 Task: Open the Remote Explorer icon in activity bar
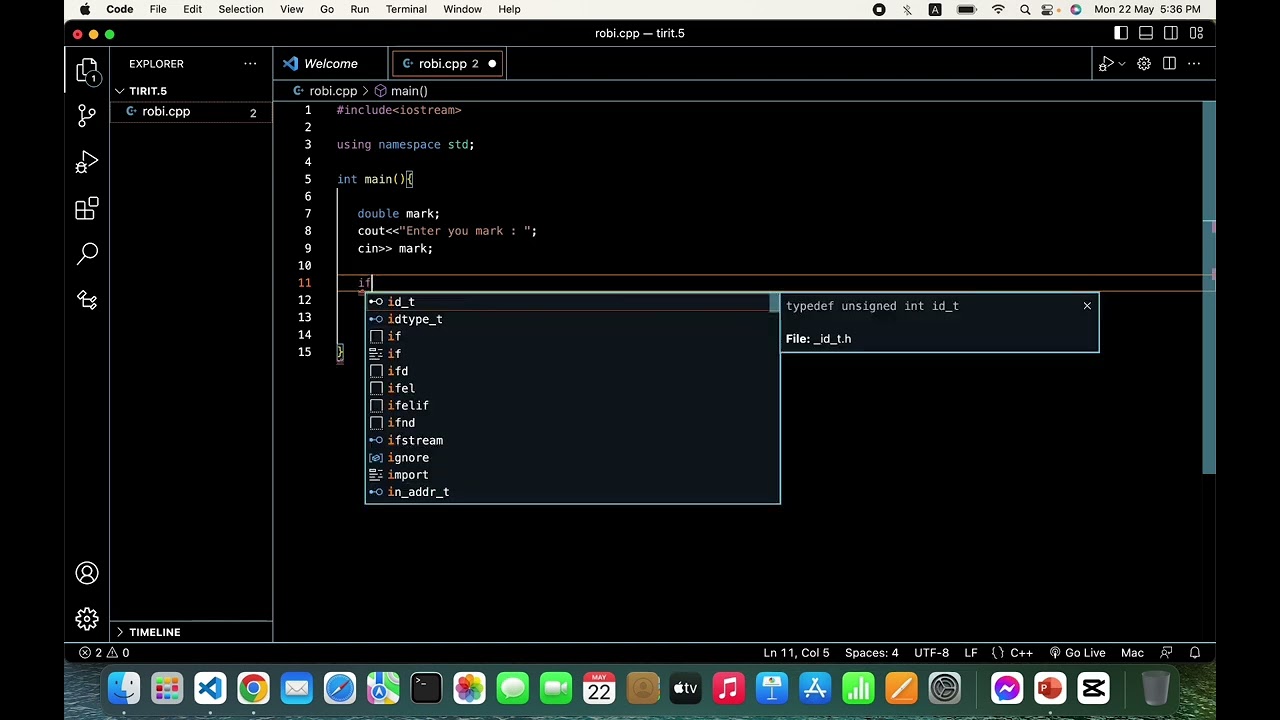[87, 300]
